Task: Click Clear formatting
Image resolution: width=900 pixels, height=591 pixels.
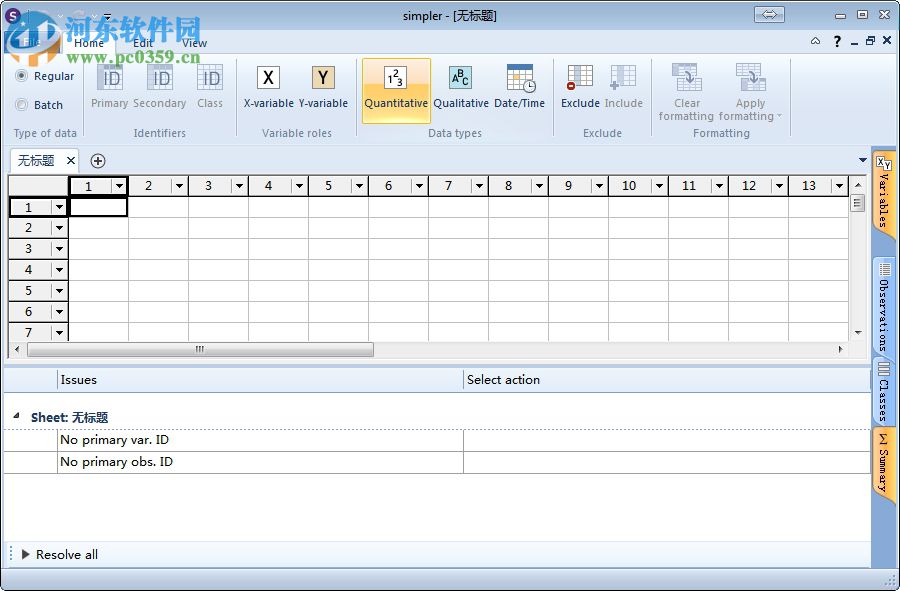Action: (686, 92)
